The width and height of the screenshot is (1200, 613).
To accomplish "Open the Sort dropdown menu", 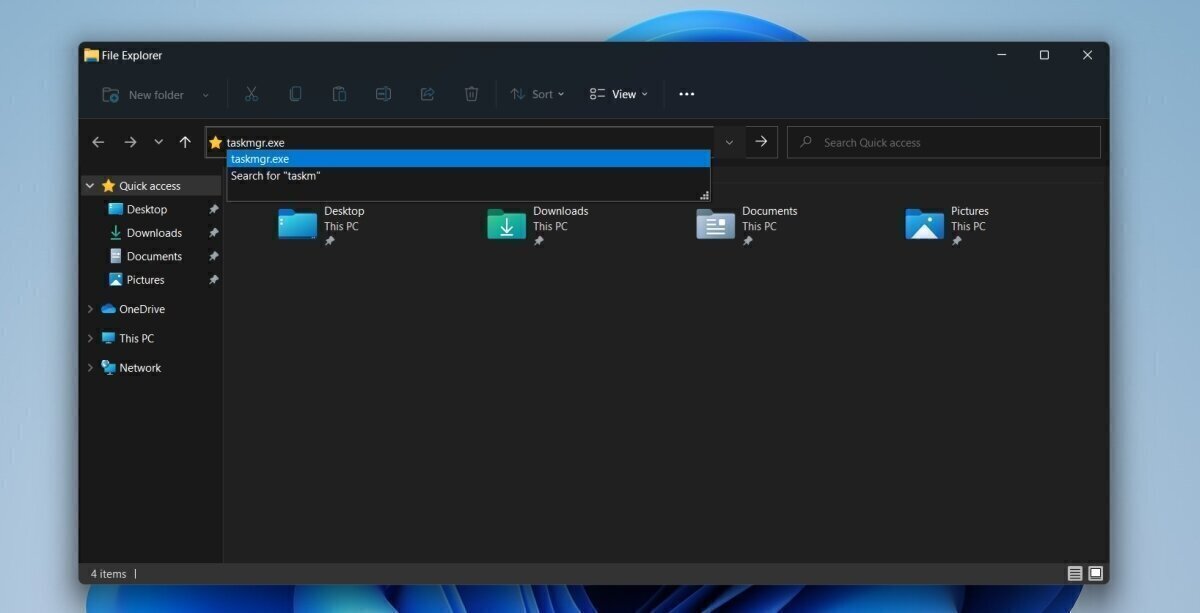I will click(538, 94).
